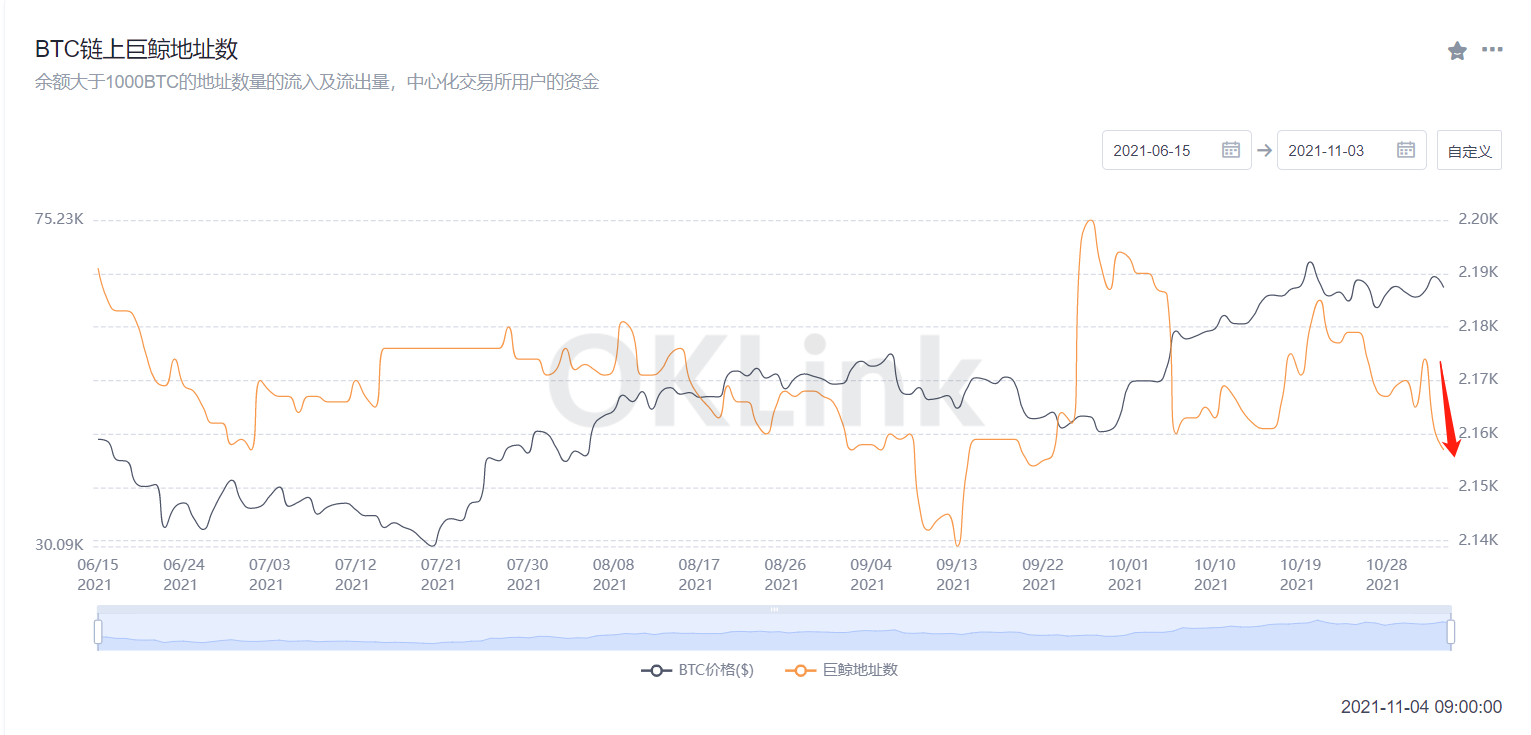Click the 自定义 custom range button
Viewport: 1531px width, 735px height.
pyautogui.click(x=1469, y=150)
